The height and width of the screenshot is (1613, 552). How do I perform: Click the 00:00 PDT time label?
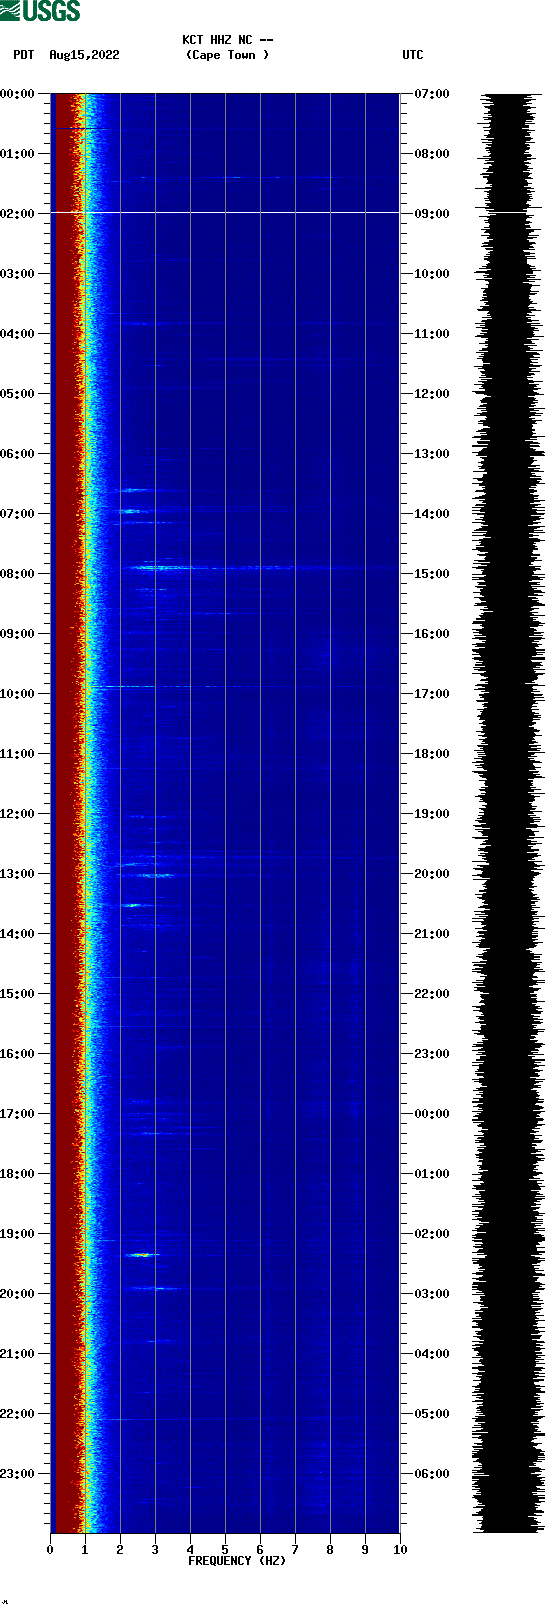pyautogui.click(x=18, y=94)
